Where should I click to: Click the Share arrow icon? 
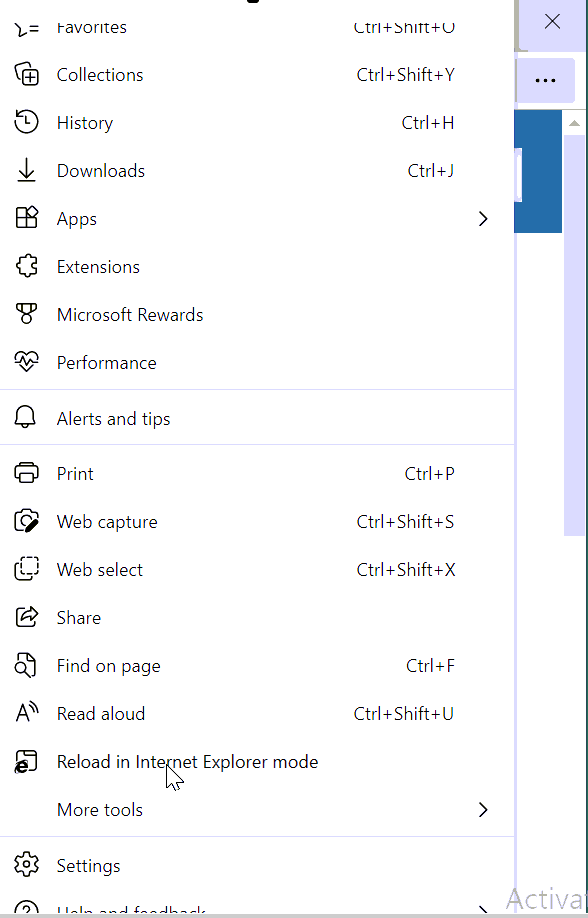click(26, 617)
